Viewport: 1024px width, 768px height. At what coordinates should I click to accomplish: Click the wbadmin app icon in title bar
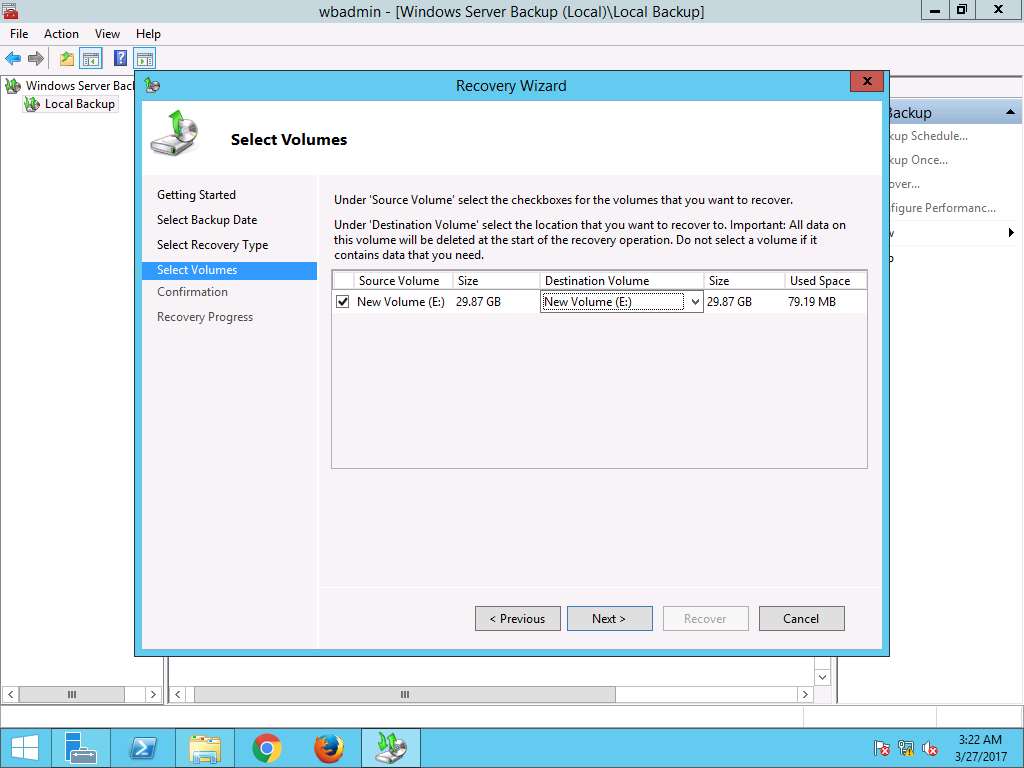10,11
